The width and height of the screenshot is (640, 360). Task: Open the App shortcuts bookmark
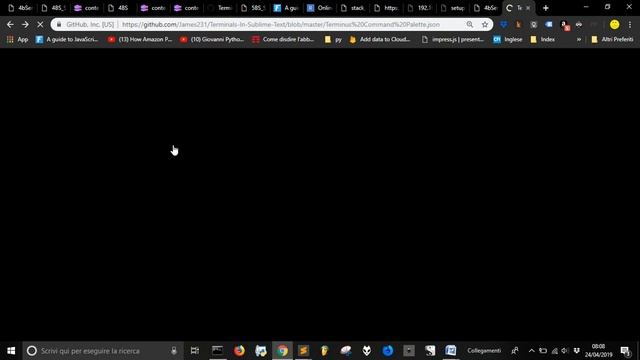18,39
